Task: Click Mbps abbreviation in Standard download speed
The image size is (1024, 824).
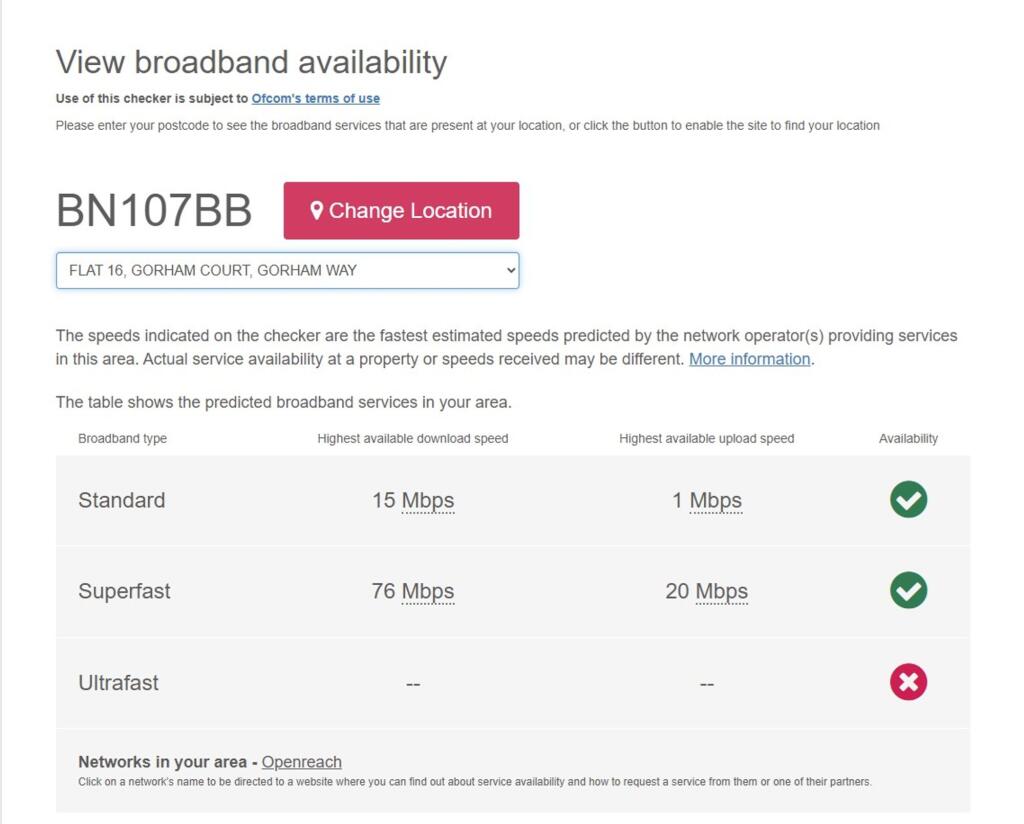Action: [428, 500]
